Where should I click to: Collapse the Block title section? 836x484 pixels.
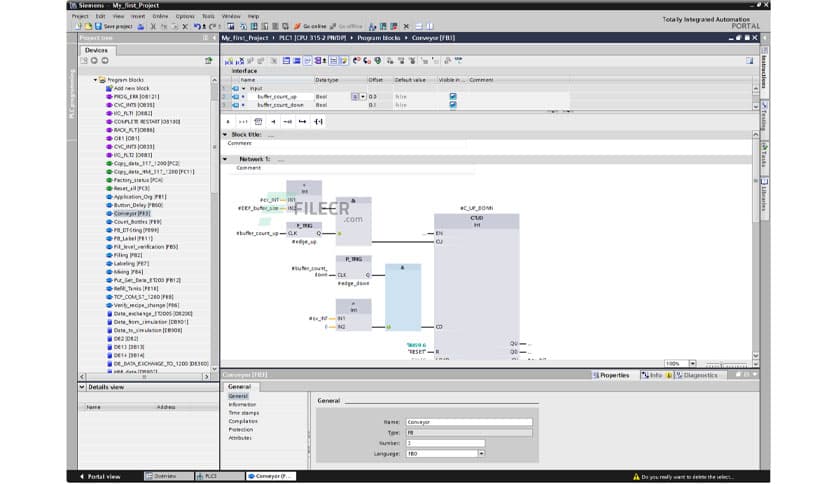[x=225, y=135]
